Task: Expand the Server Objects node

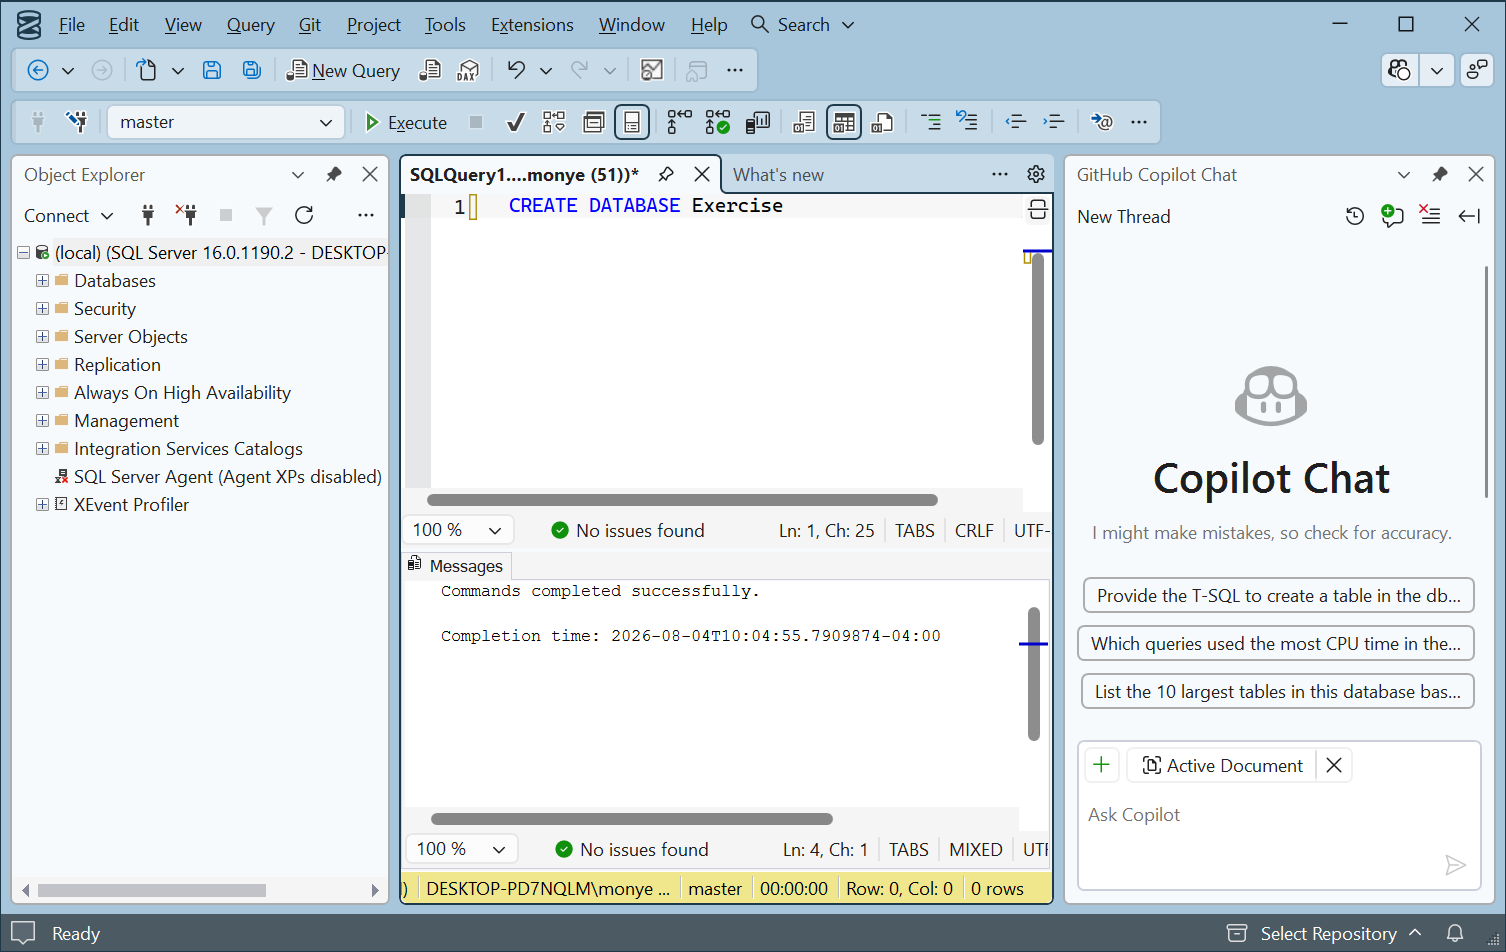Action: click(x=42, y=337)
